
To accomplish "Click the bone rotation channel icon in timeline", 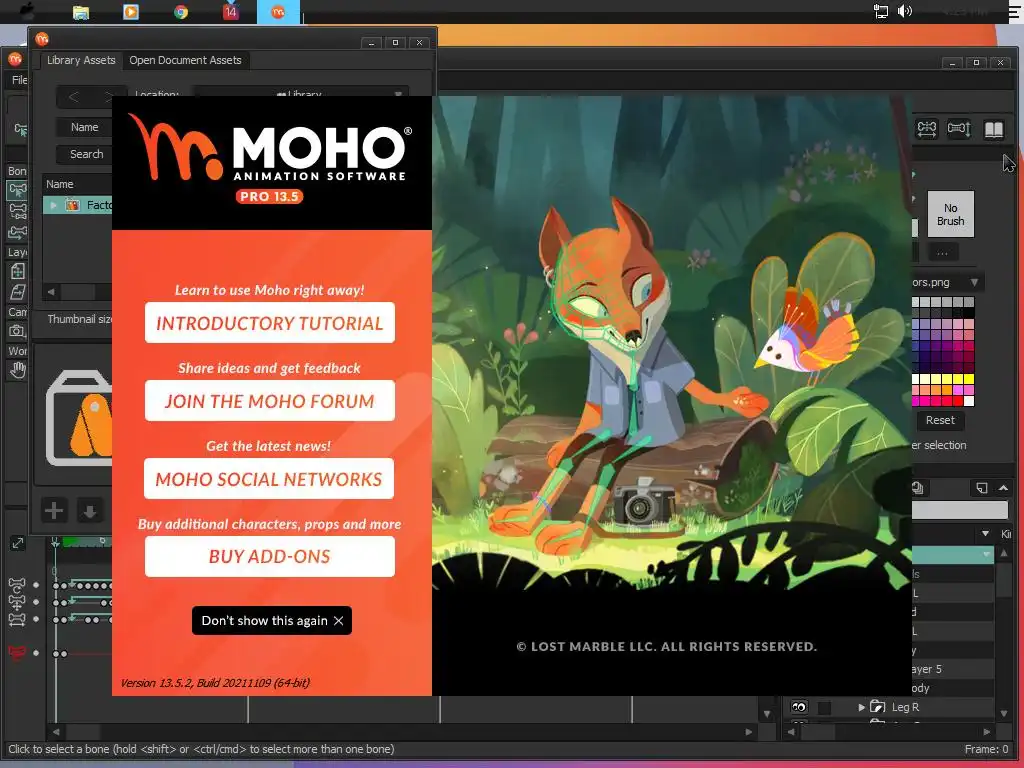I will (17, 584).
